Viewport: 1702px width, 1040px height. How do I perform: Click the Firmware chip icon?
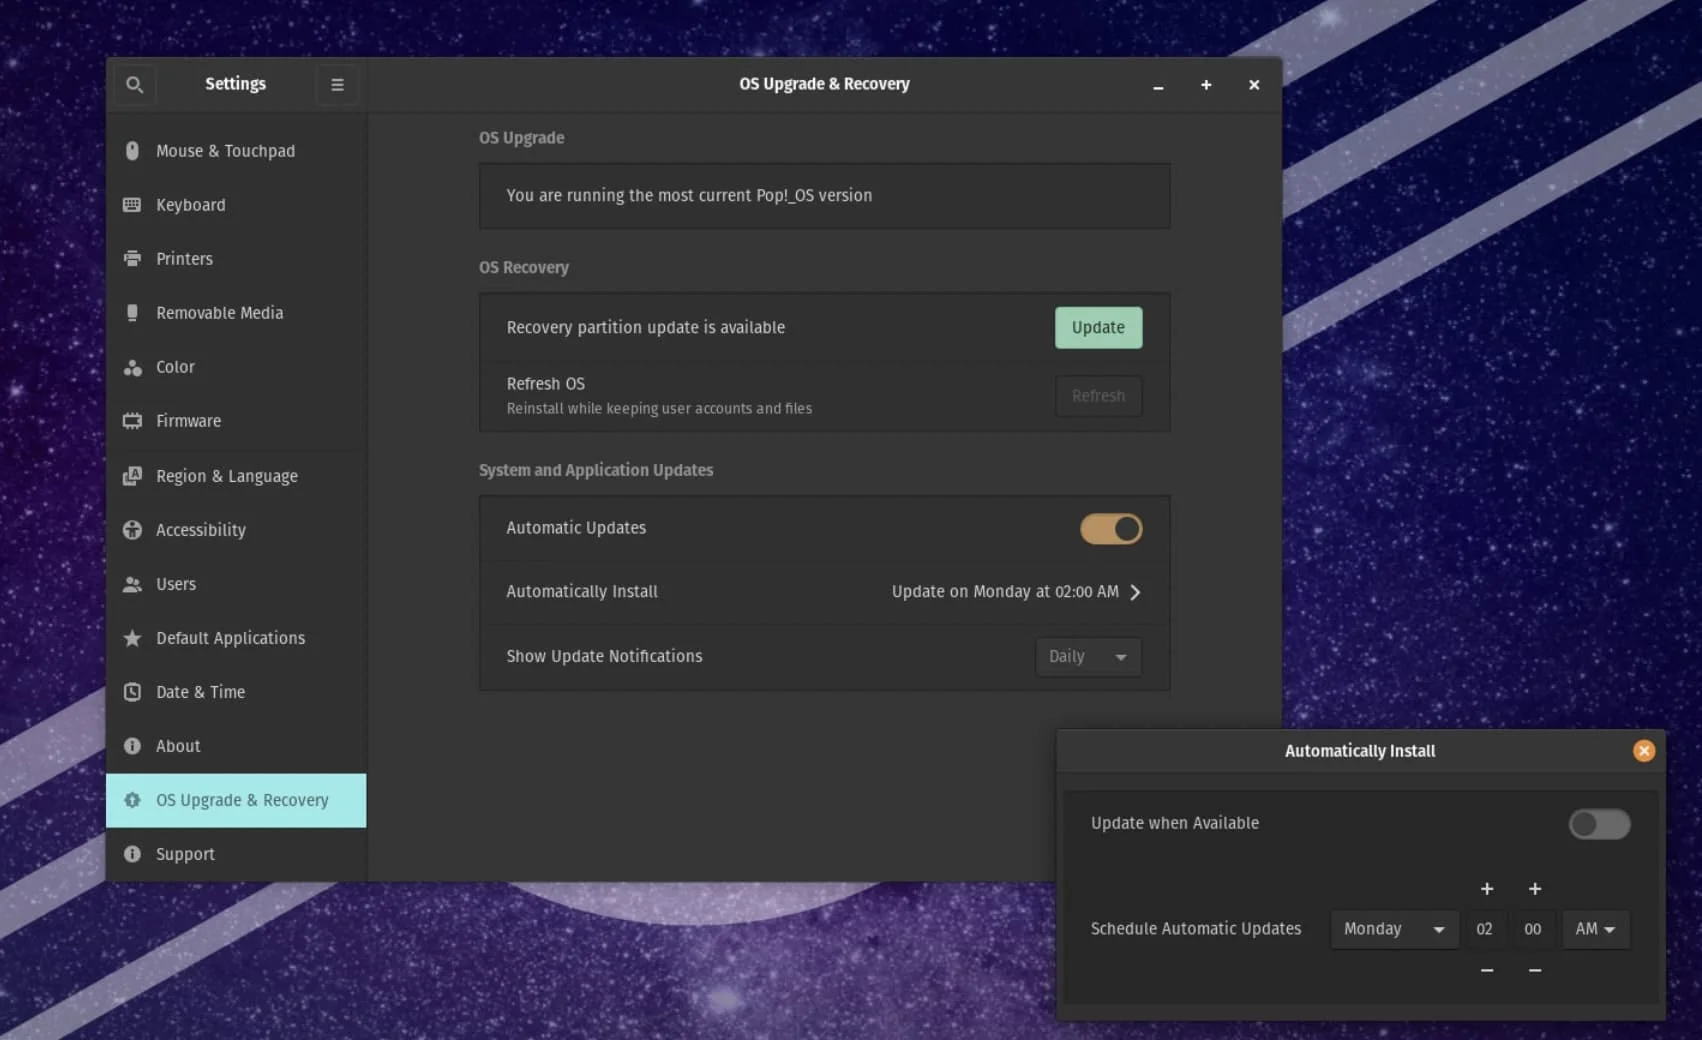point(132,421)
